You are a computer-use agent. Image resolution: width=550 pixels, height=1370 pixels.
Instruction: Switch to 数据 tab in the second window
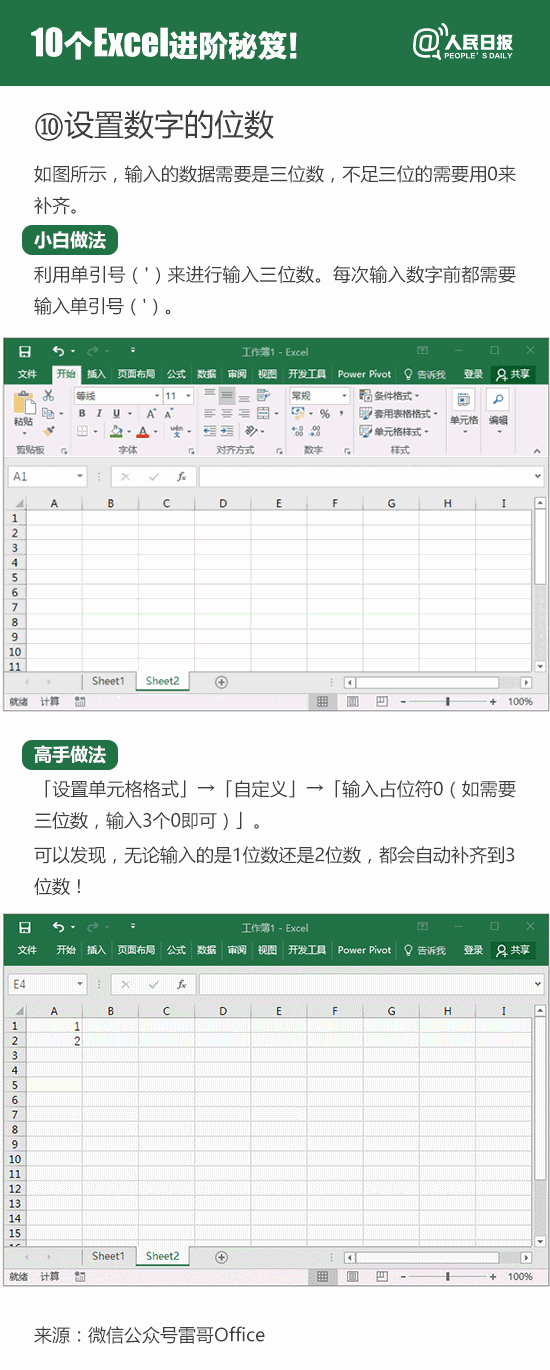(206, 950)
